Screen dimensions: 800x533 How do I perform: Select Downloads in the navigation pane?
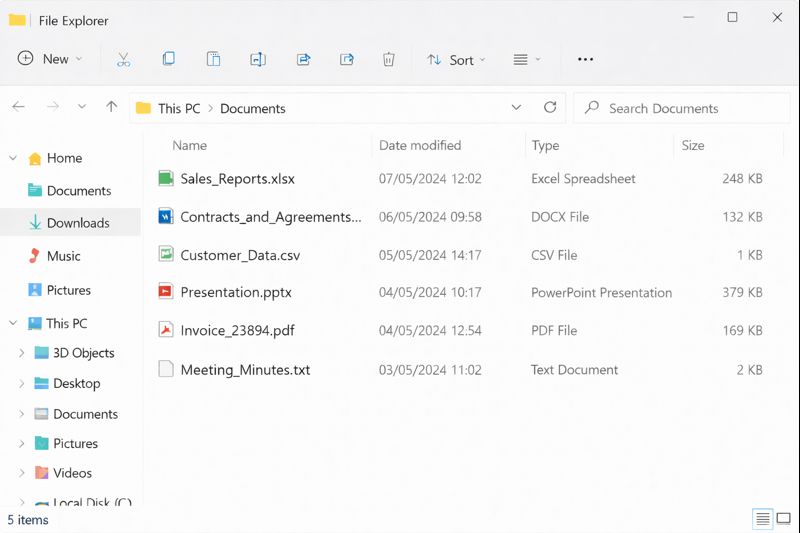[78, 223]
